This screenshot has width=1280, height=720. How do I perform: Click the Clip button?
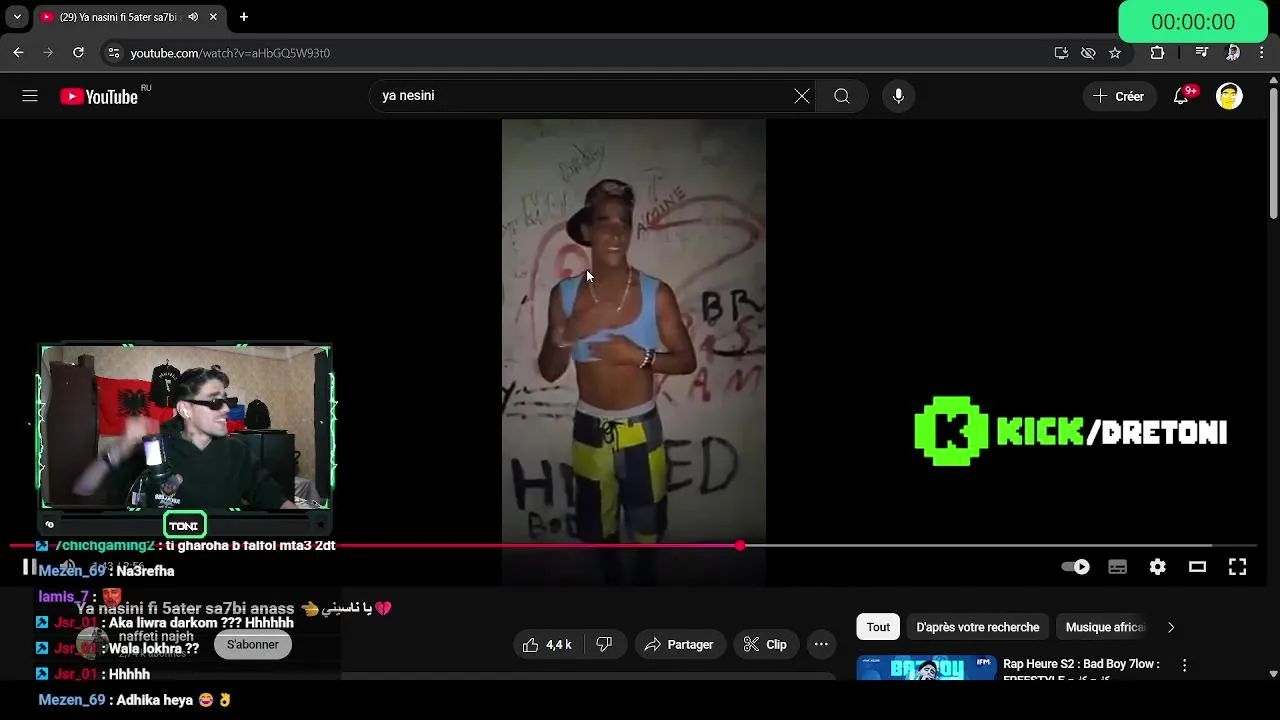tap(765, 645)
